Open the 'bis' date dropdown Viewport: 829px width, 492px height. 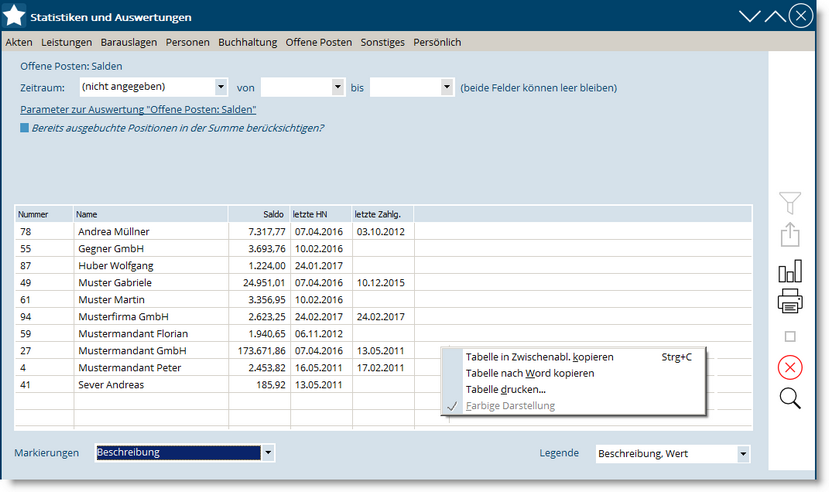pos(447,87)
